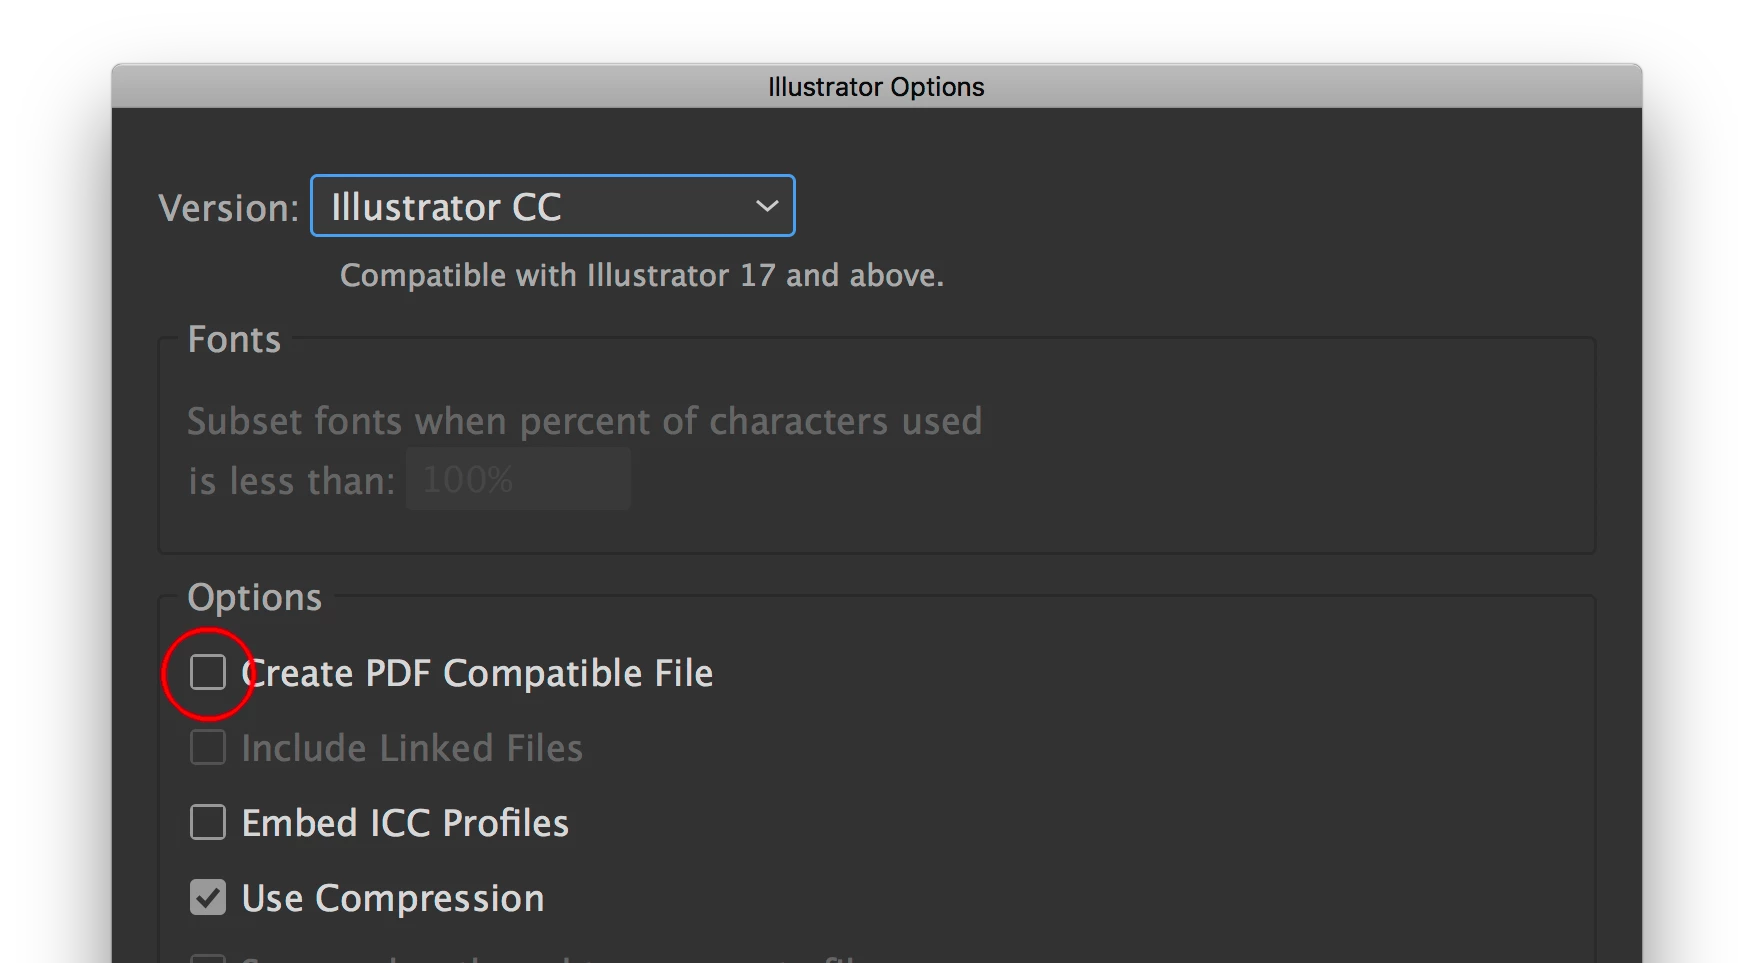Click the 'is less than:' label
Screen dimensions: 1754x963
[291, 481]
